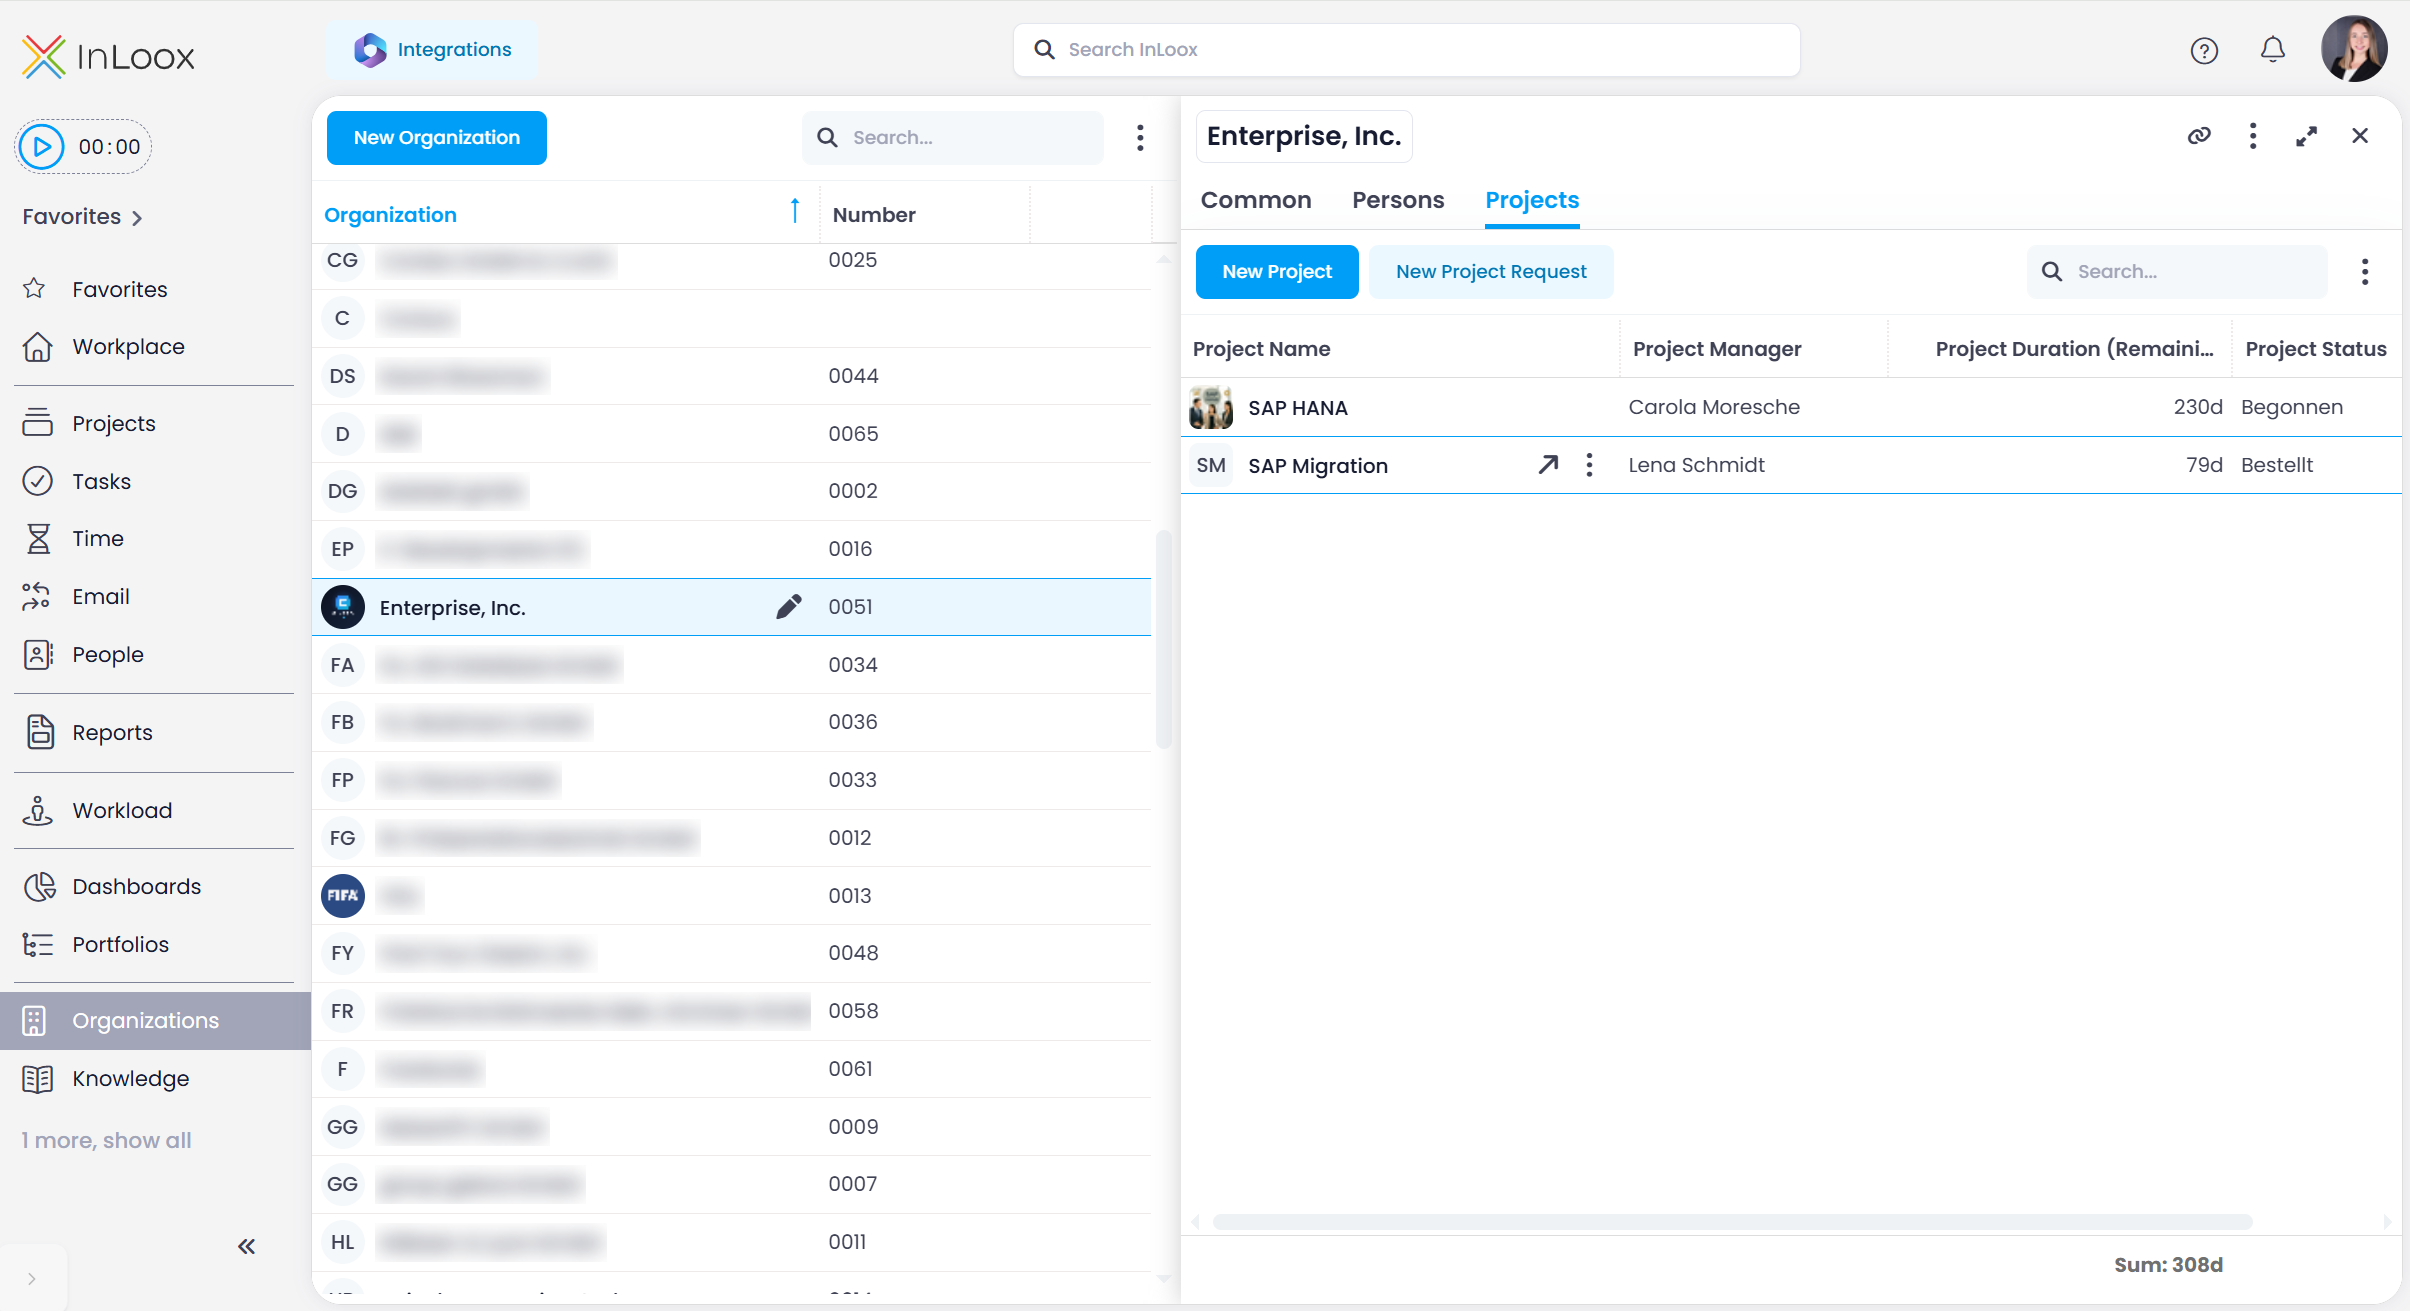Open the detail panel more options menu
Image resolution: width=2410 pixels, height=1311 pixels.
coord(2253,136)
